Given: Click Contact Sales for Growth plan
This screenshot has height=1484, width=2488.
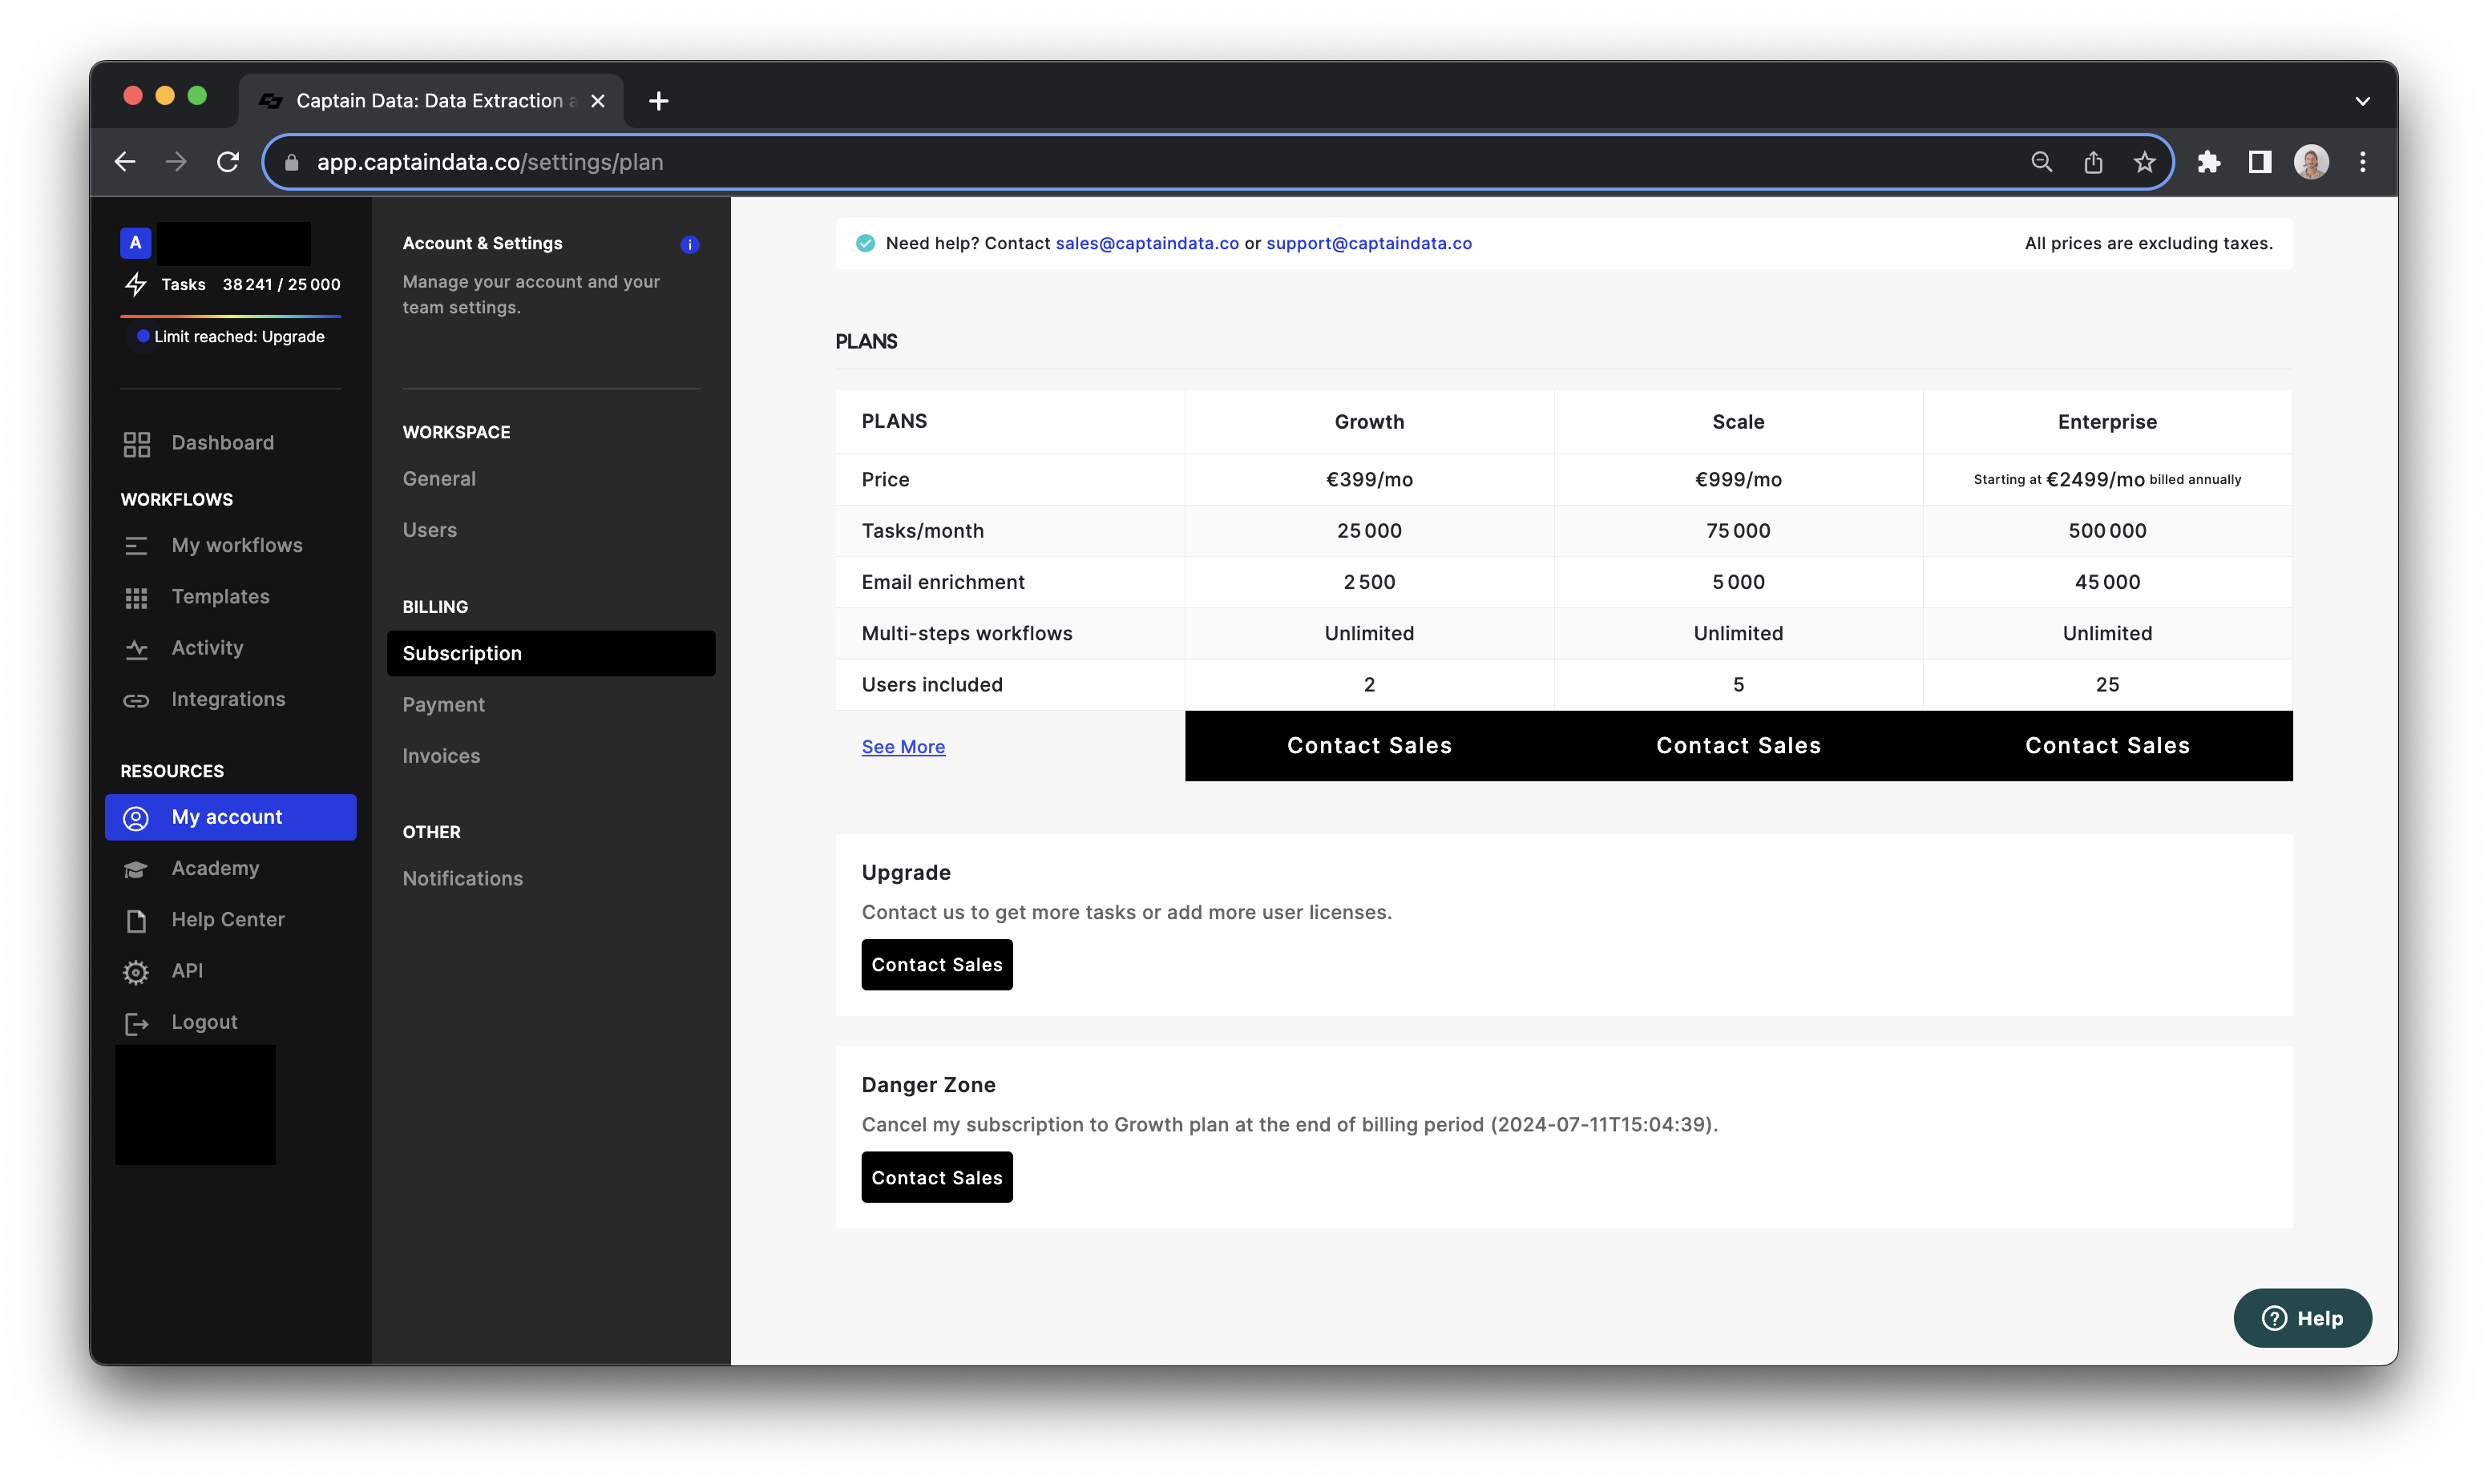Looking at the screenshot, I should (1369, 746).
